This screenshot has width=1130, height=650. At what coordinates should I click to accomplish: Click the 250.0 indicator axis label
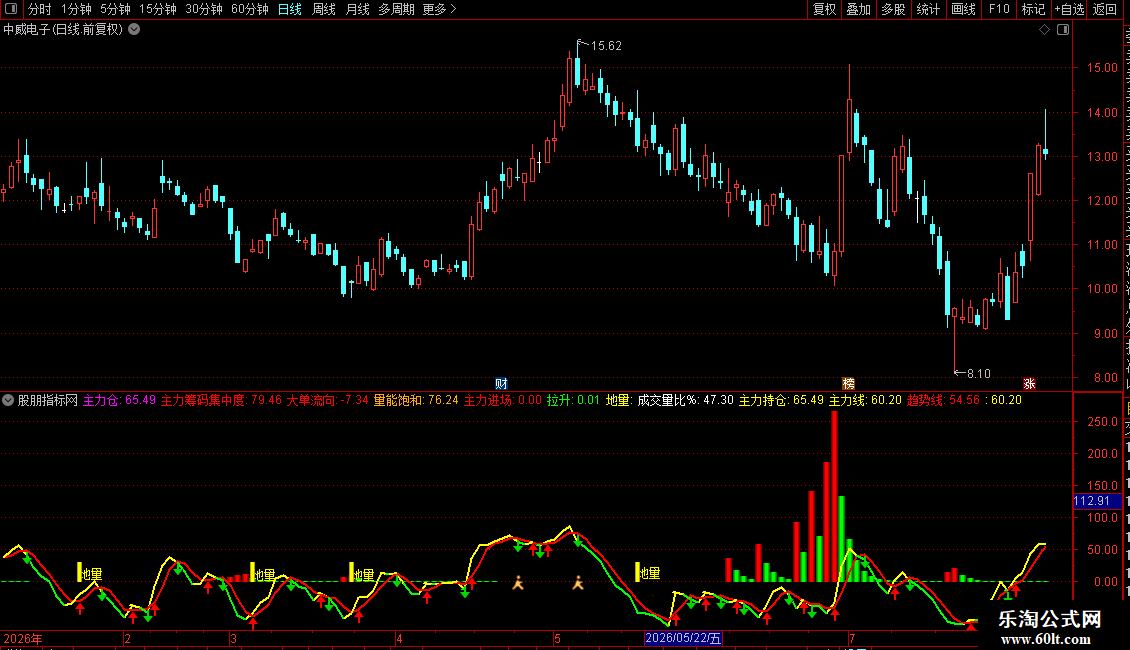click(1102, 422)
